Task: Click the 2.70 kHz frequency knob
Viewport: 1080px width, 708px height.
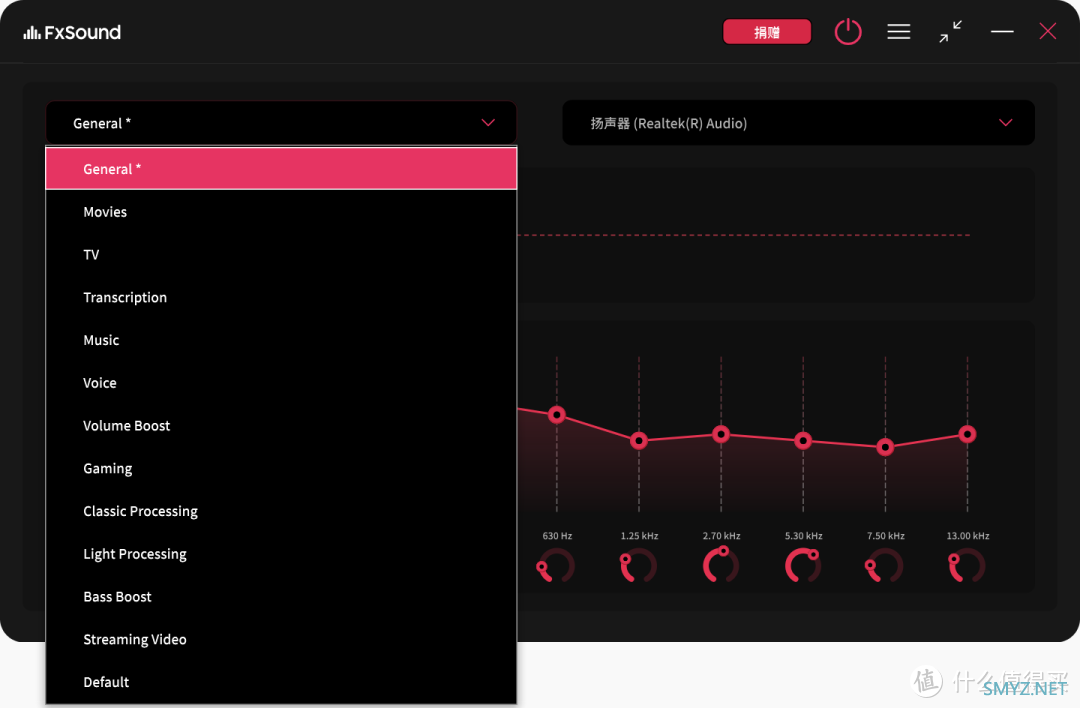Action: click(x=720, y=565)
